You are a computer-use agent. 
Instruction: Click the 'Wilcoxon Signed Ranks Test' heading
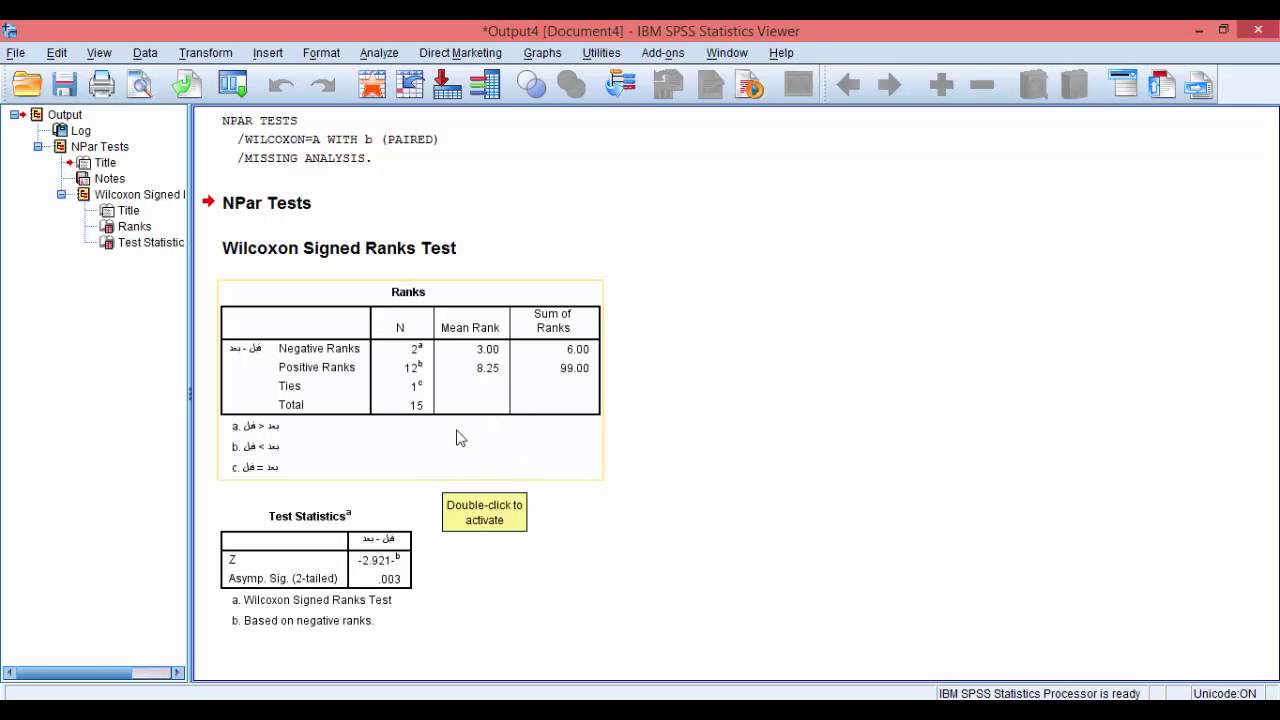pyautogui.click(x=339, y=248)
